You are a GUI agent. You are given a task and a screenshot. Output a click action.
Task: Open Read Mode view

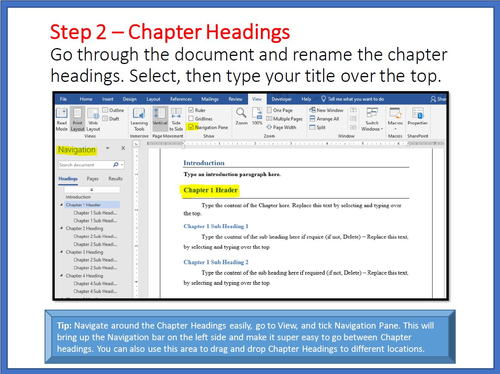62,119
